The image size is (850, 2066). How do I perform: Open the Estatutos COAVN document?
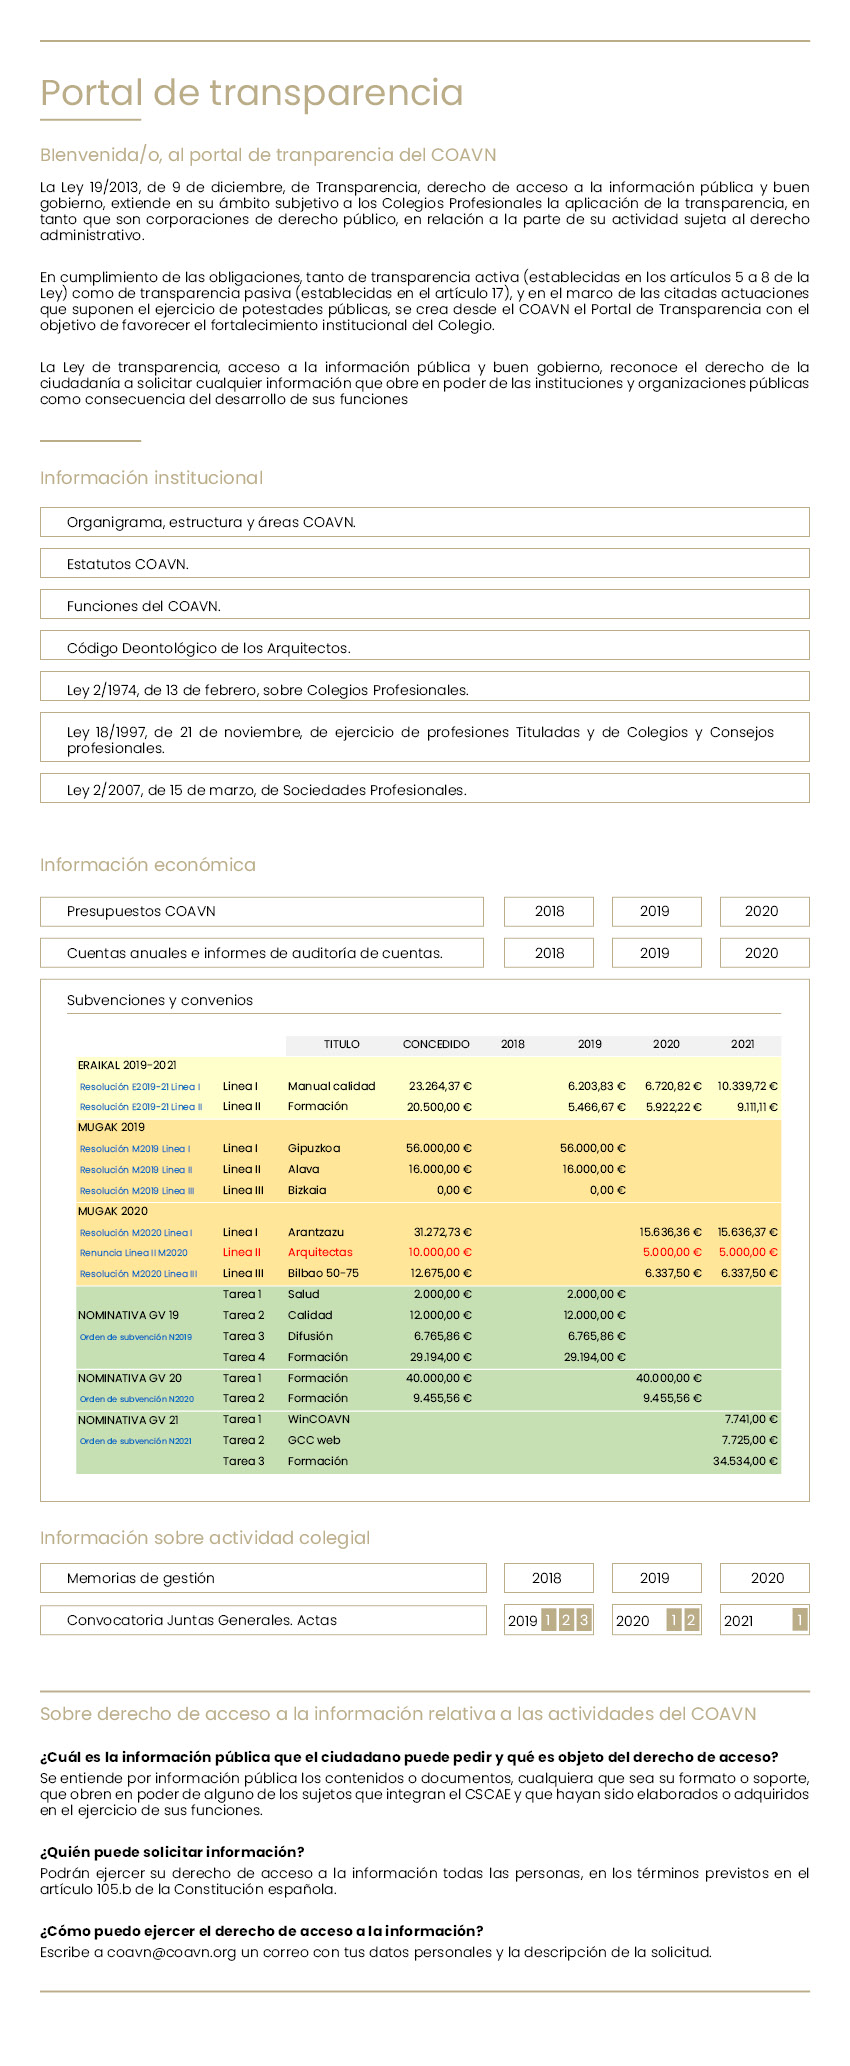[x=424, y=564]
